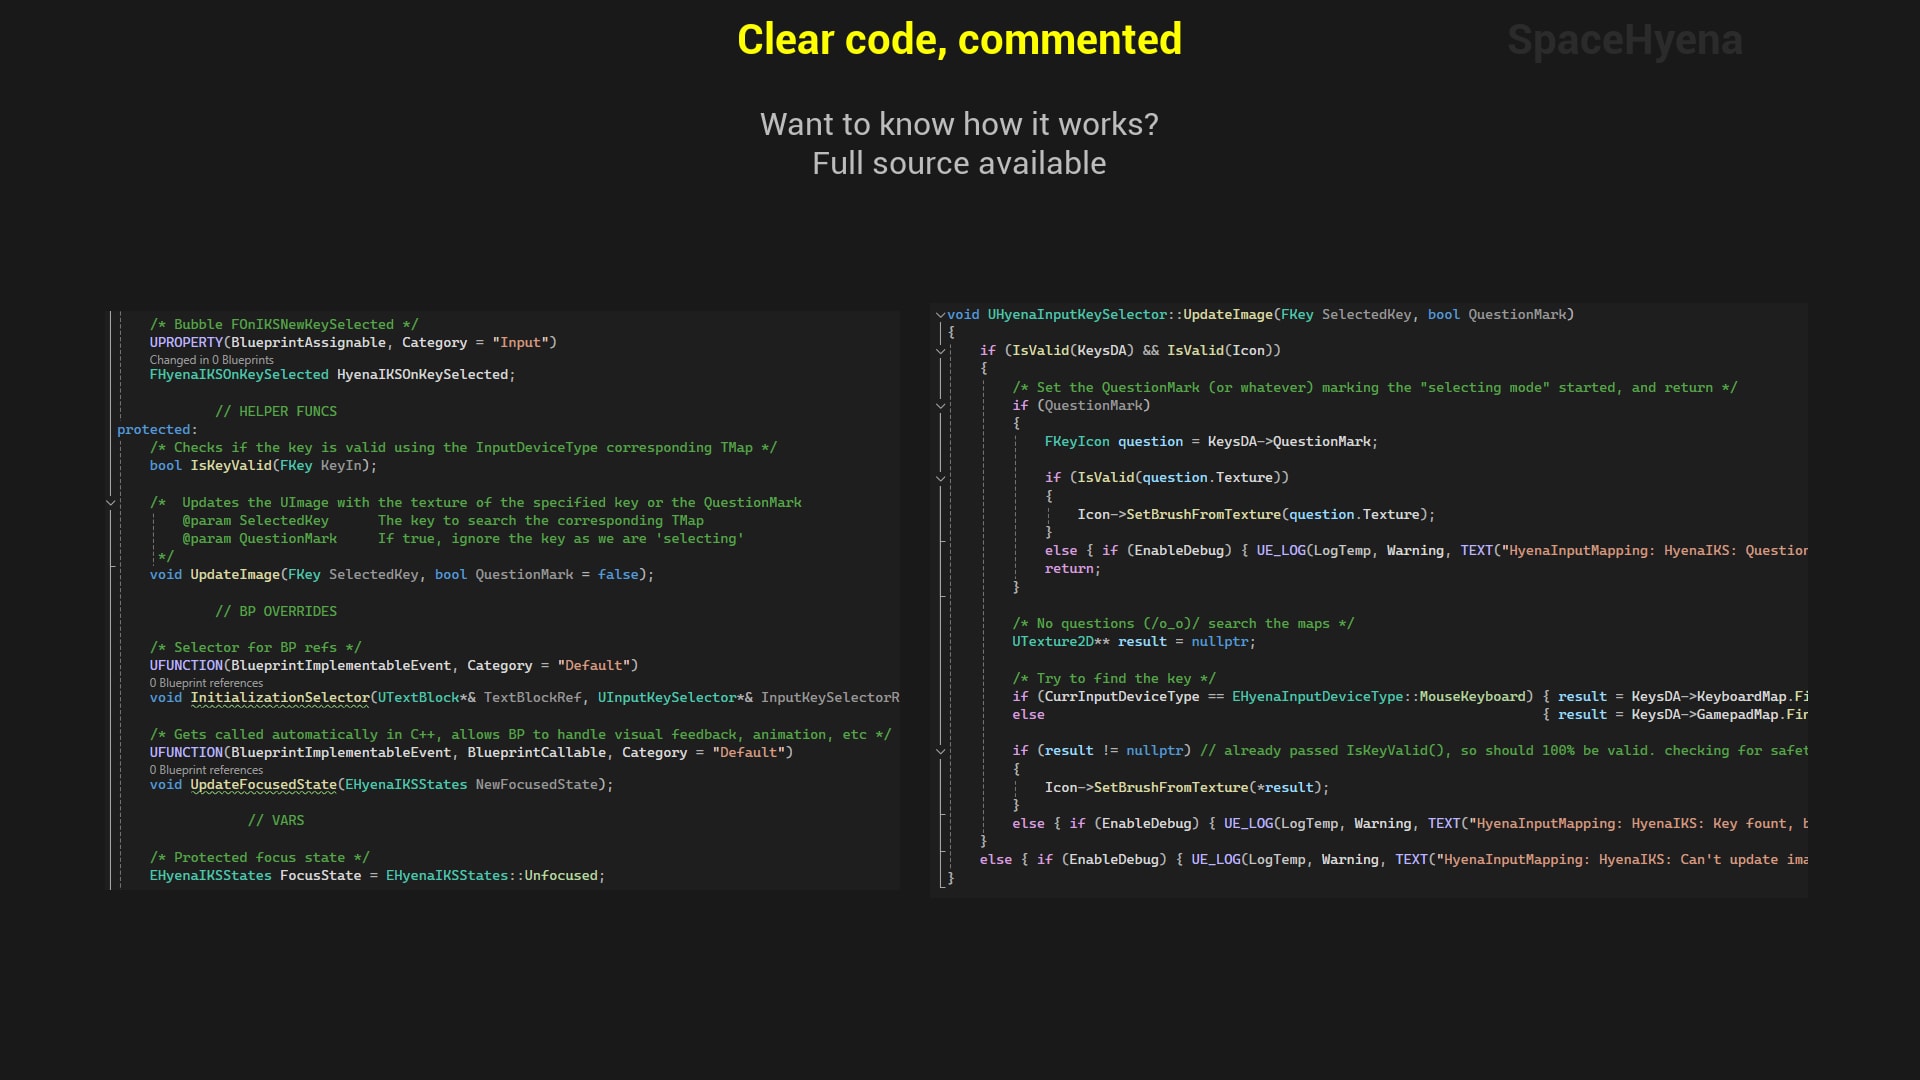Collapse the 'Updates the UImage' comment block chevron

[111, 503]
